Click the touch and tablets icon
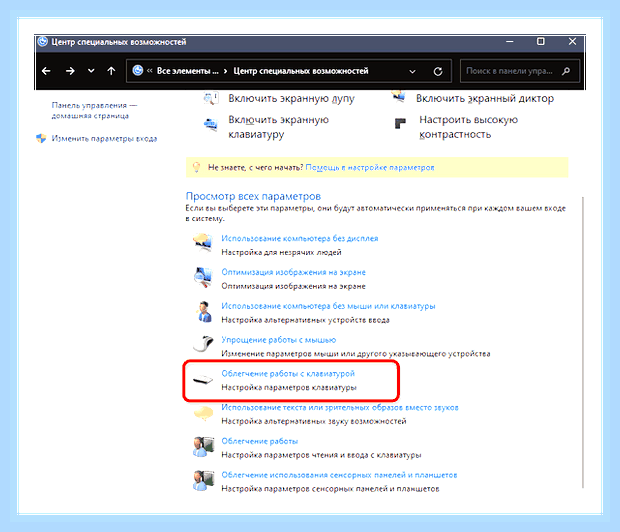 tap(203, 481)
